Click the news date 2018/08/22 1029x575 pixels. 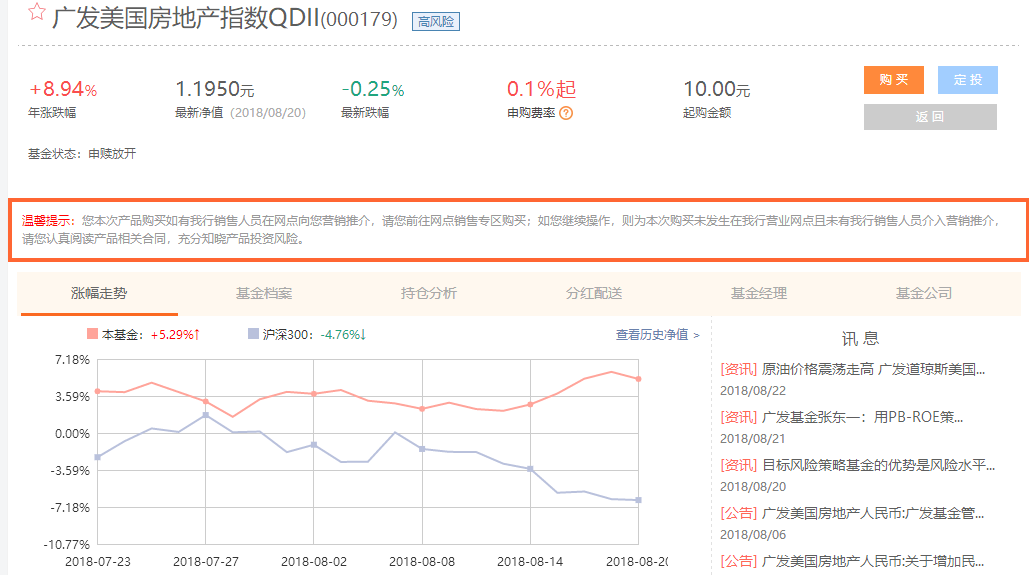[x=753, y=391]
